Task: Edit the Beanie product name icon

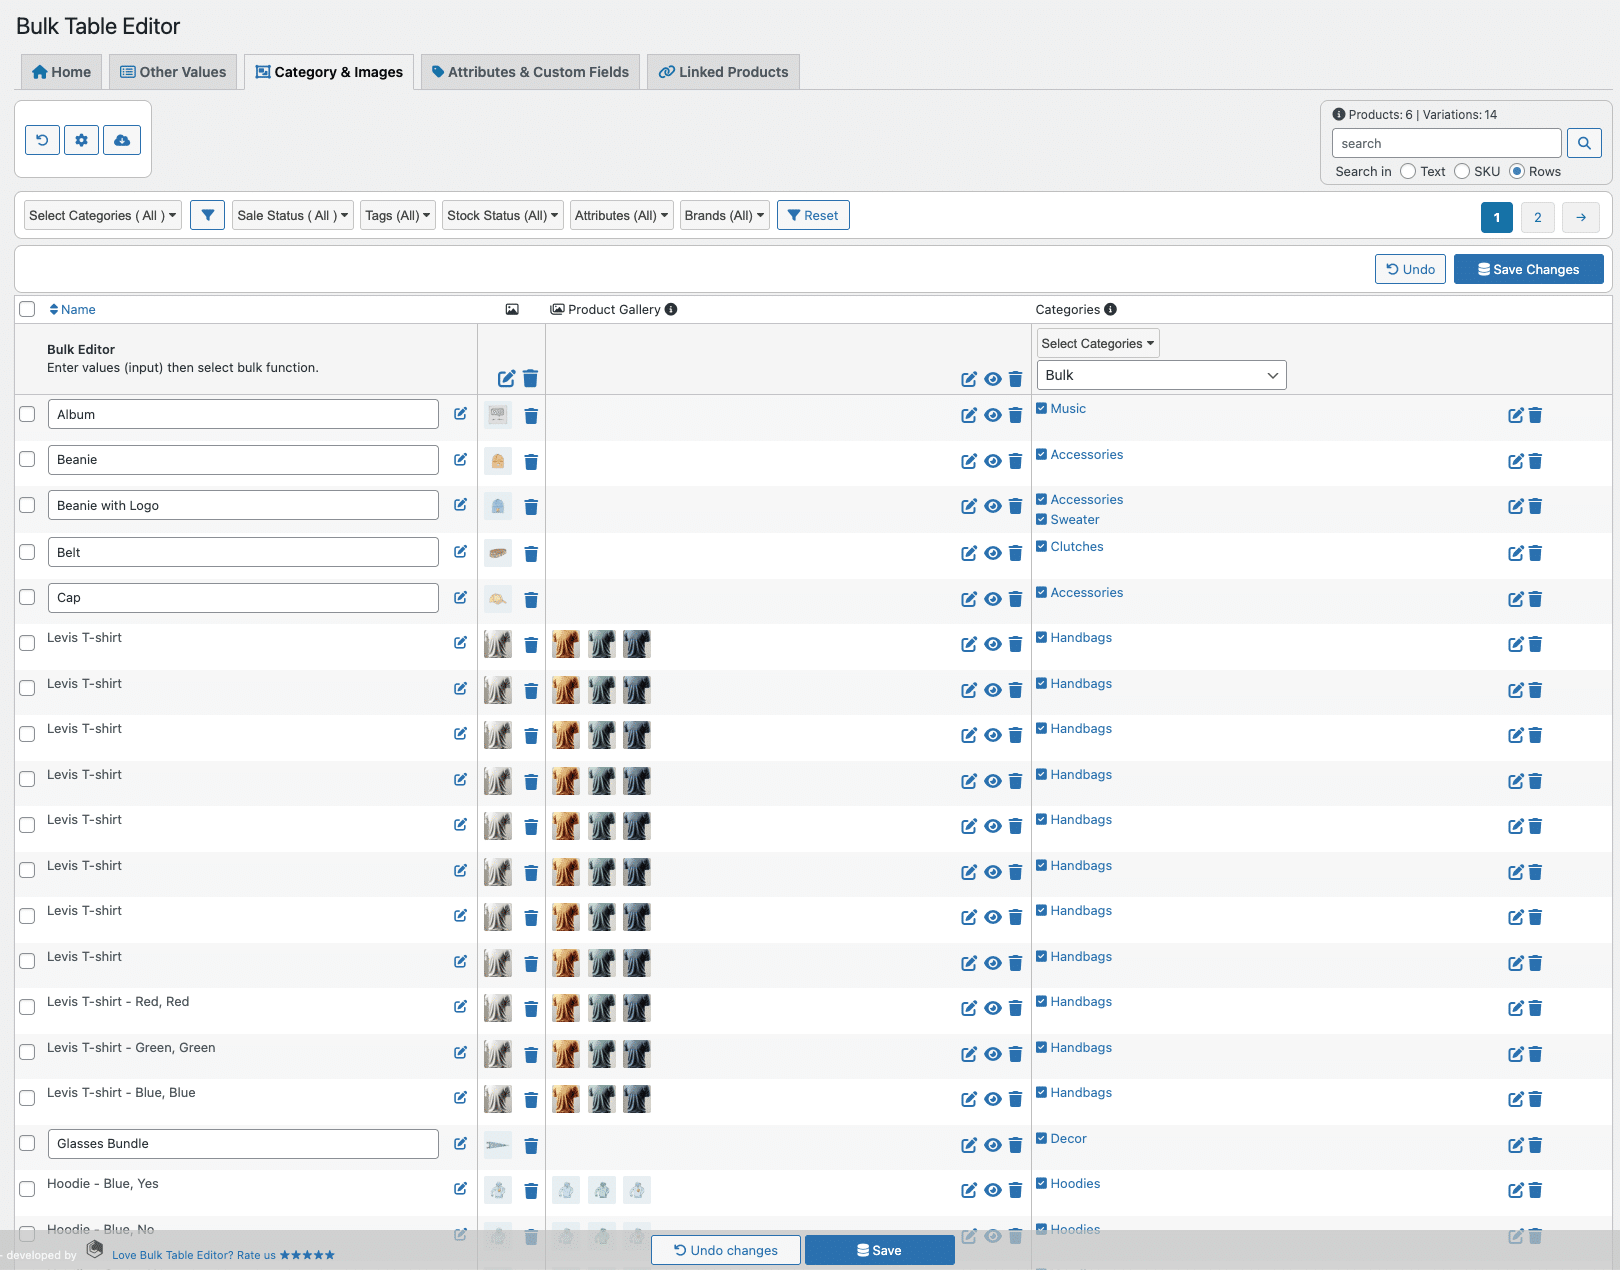Action: click(x=460, y=460)
